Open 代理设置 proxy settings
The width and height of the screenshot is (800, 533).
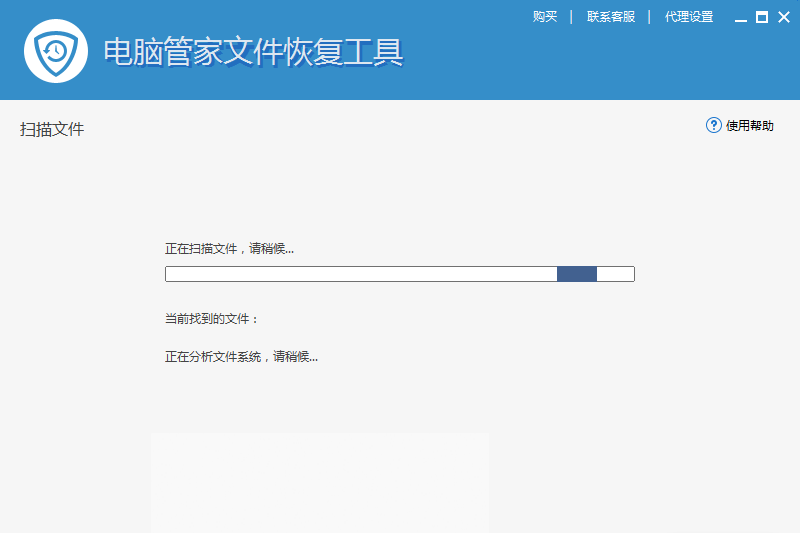coord(689,17)
